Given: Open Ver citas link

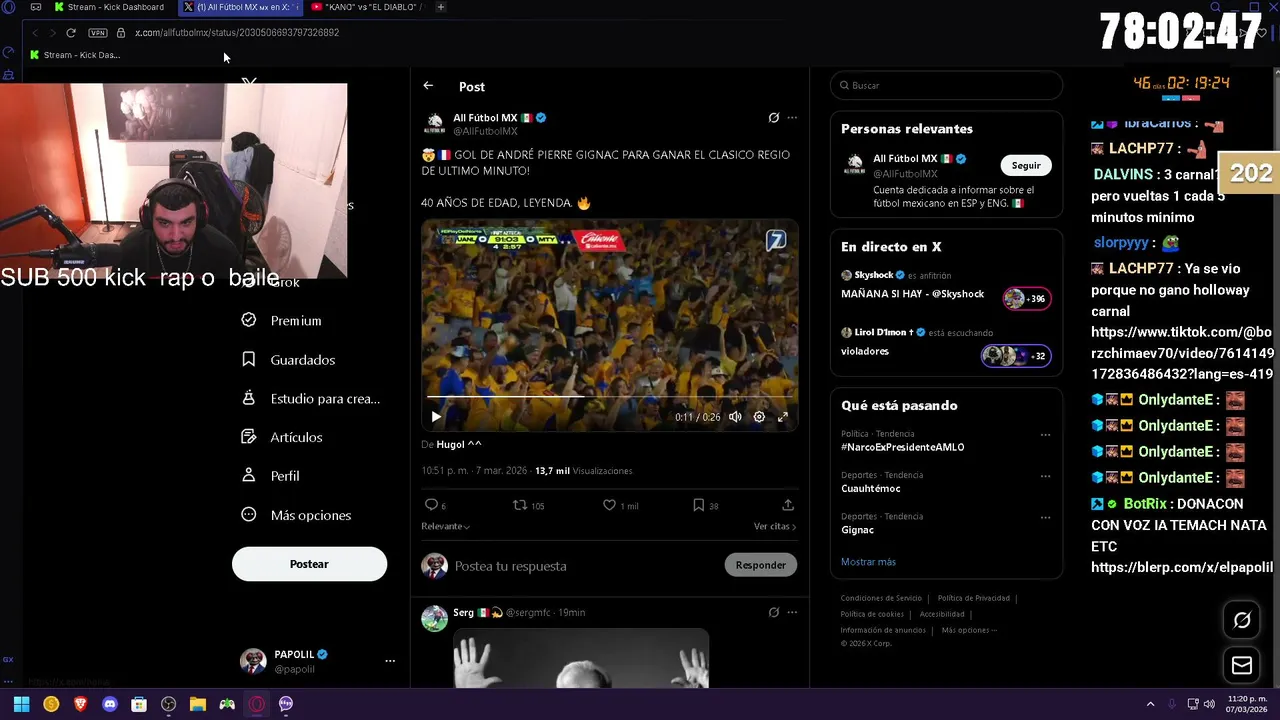Looking at the screenshot, I should pos(775,526).
